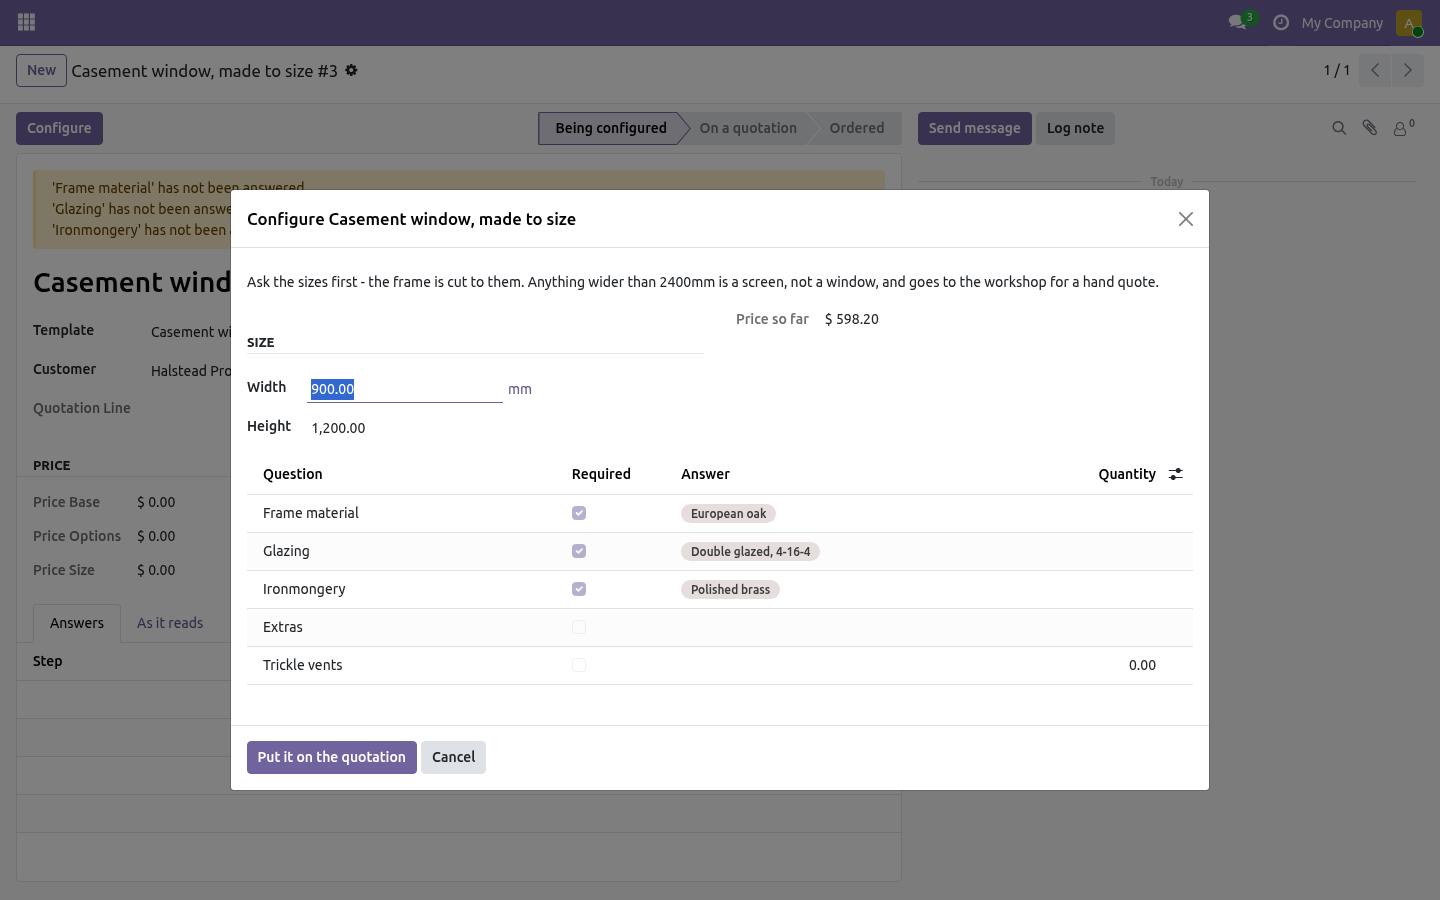Select the Being configured status stage
Viewport: 1440px width, 900px height.
click(611, 128)
